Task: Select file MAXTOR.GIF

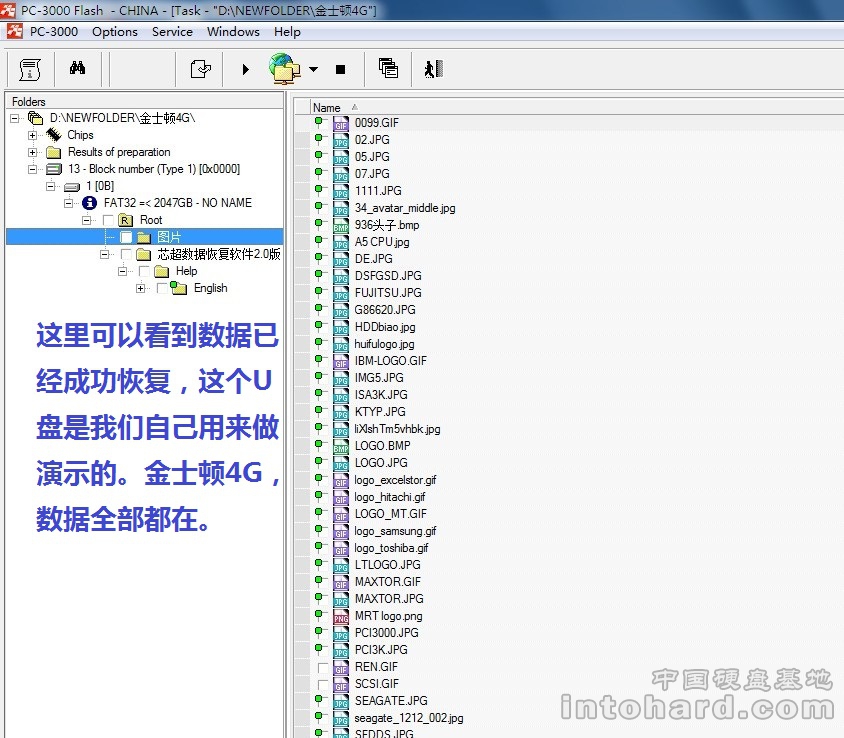Action: (388, 582)
